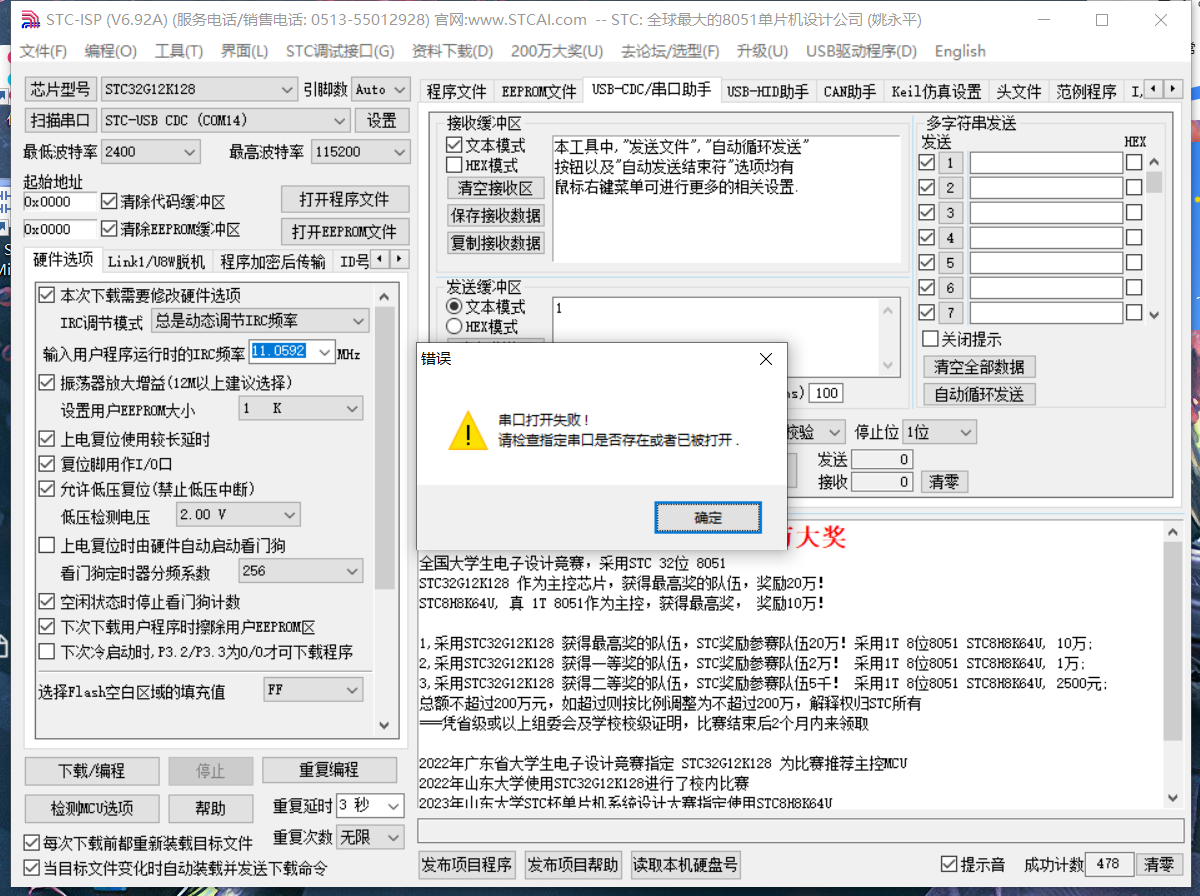The width and height of the screenshot is (1200, 896).
Task: Toggle 每次下载前都重新装载目标文件 checkbox
Action: point(31,842)
